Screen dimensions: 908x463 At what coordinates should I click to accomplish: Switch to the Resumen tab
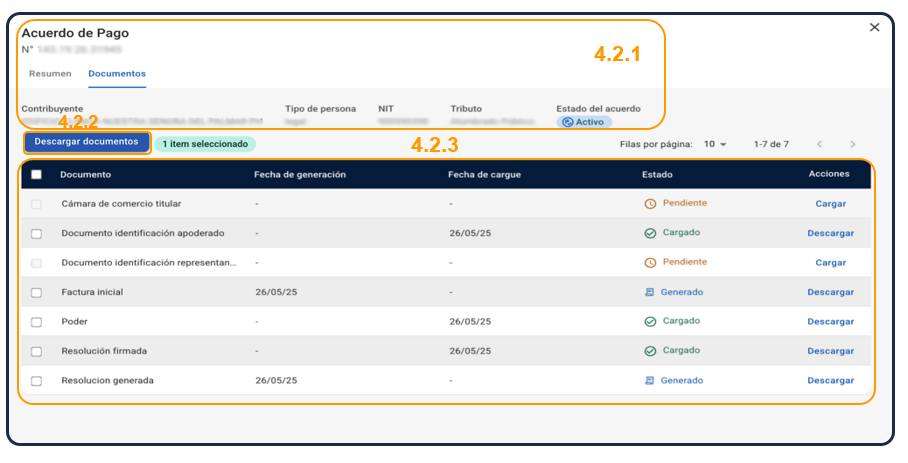pos(50,74)
